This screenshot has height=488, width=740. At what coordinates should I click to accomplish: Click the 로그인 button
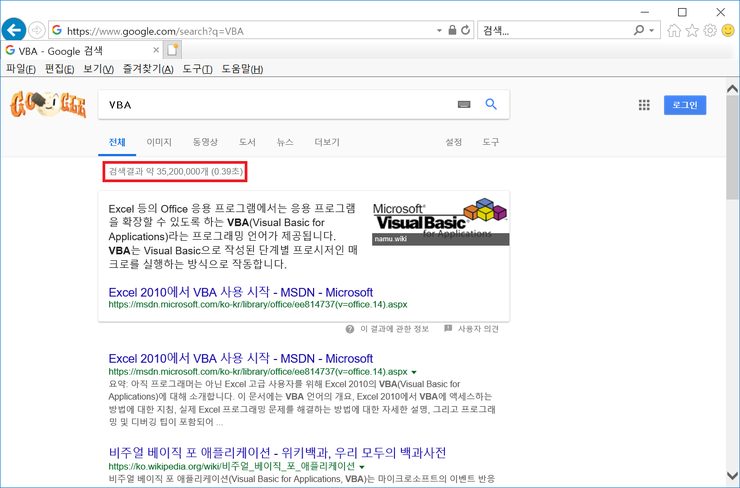(685, 105)
